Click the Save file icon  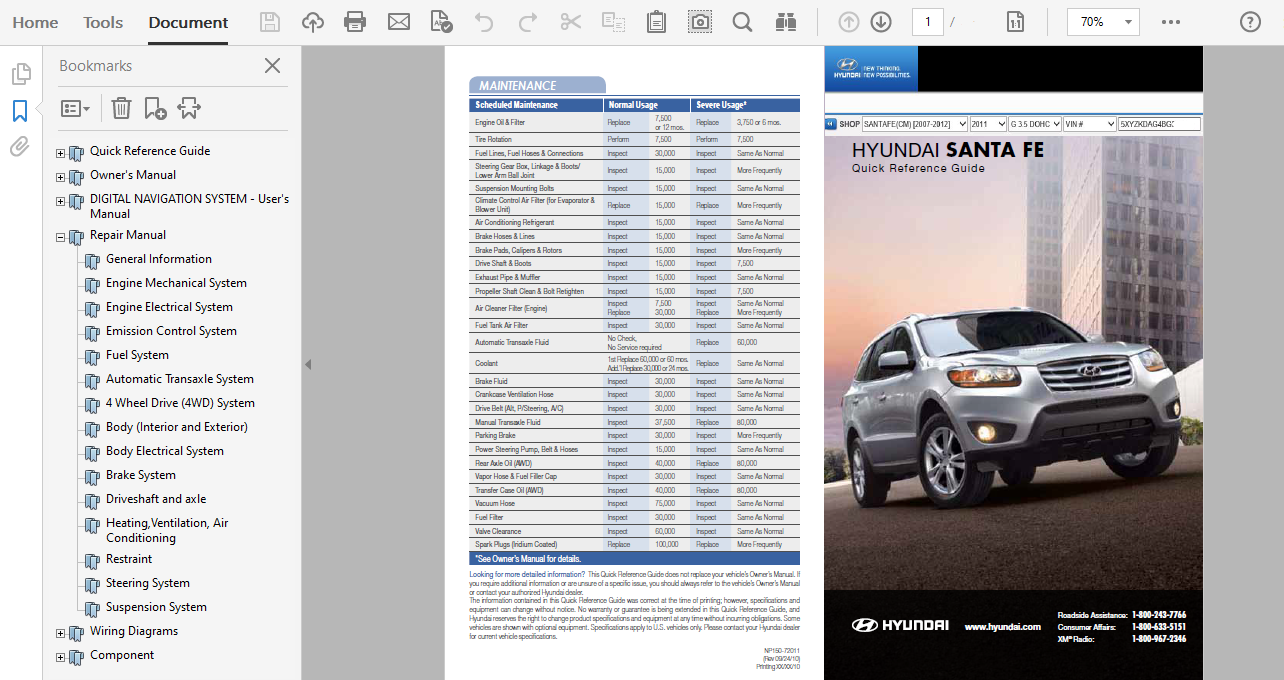coord(269,22)
